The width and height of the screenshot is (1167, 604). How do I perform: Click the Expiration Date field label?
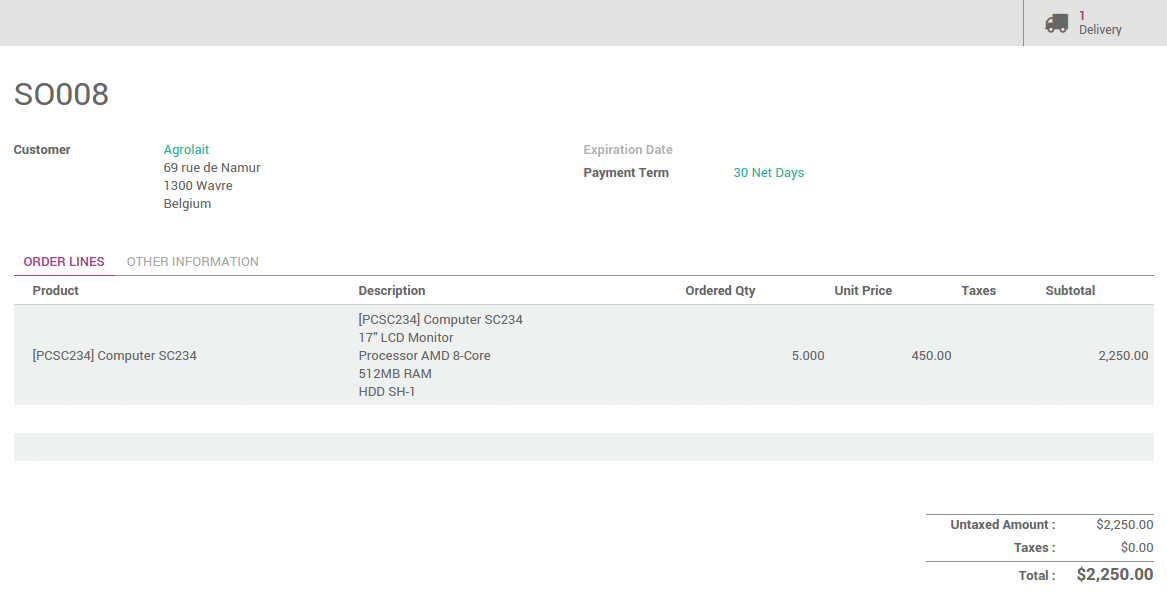click(x=628, y=150)
